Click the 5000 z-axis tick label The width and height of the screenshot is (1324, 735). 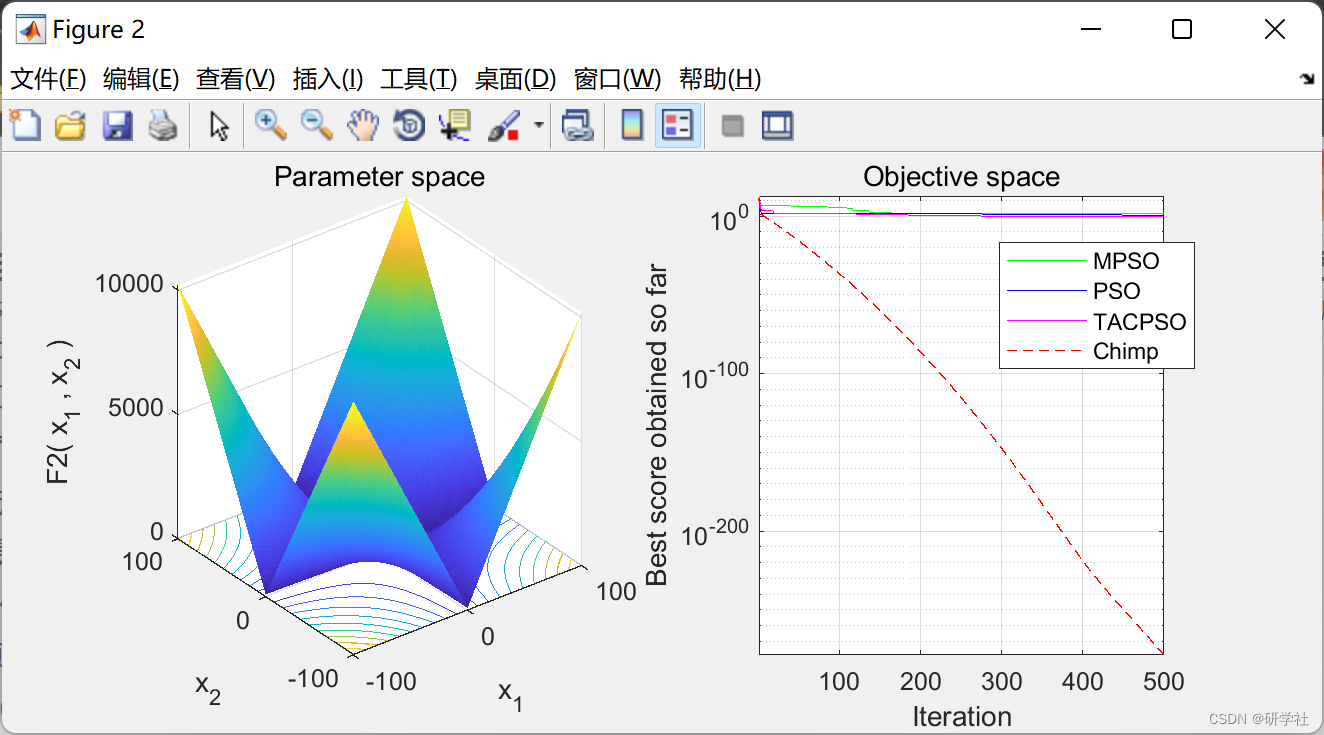pyautogui.click(x=135, y=408)
